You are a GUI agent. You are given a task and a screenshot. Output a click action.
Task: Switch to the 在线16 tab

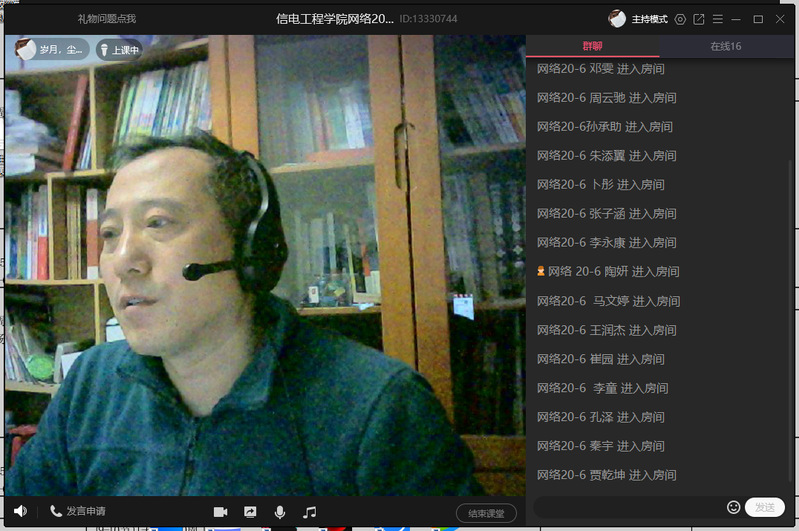(726, 46)
